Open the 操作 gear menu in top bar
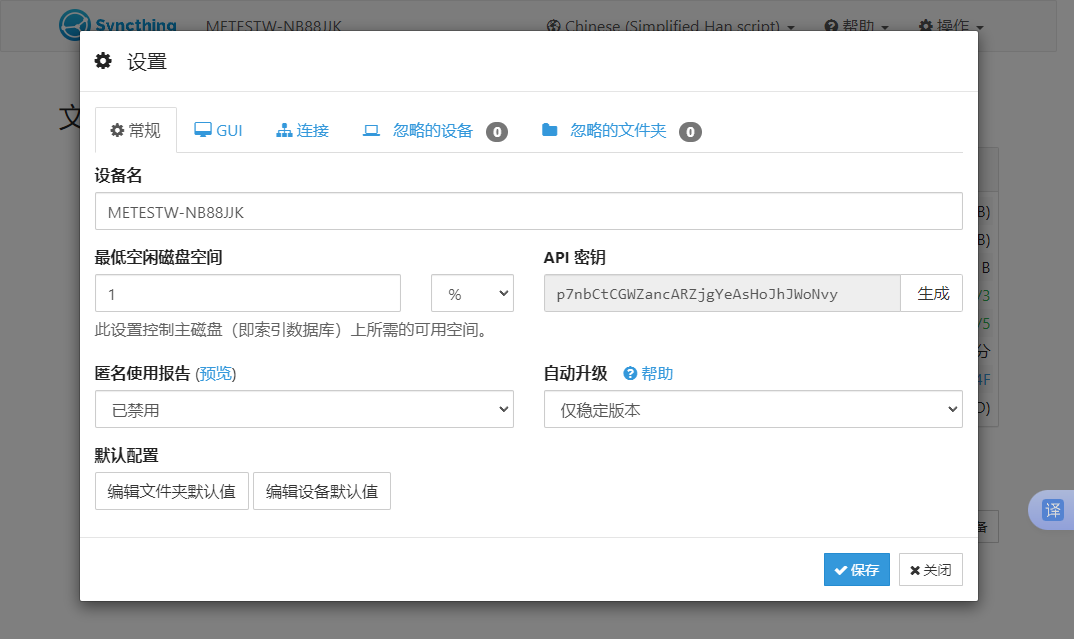Viewport: 1074px width, 639px height. coord(949,26)
